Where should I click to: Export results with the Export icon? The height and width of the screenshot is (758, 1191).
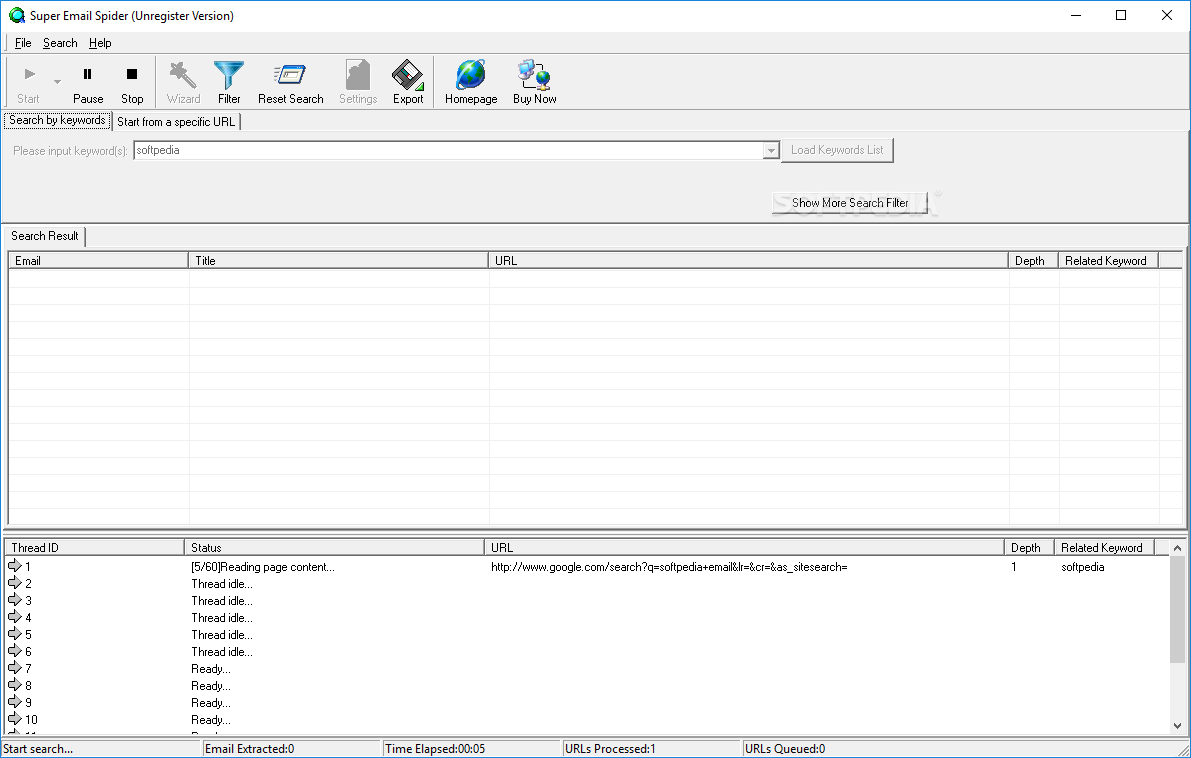(408, 74)
